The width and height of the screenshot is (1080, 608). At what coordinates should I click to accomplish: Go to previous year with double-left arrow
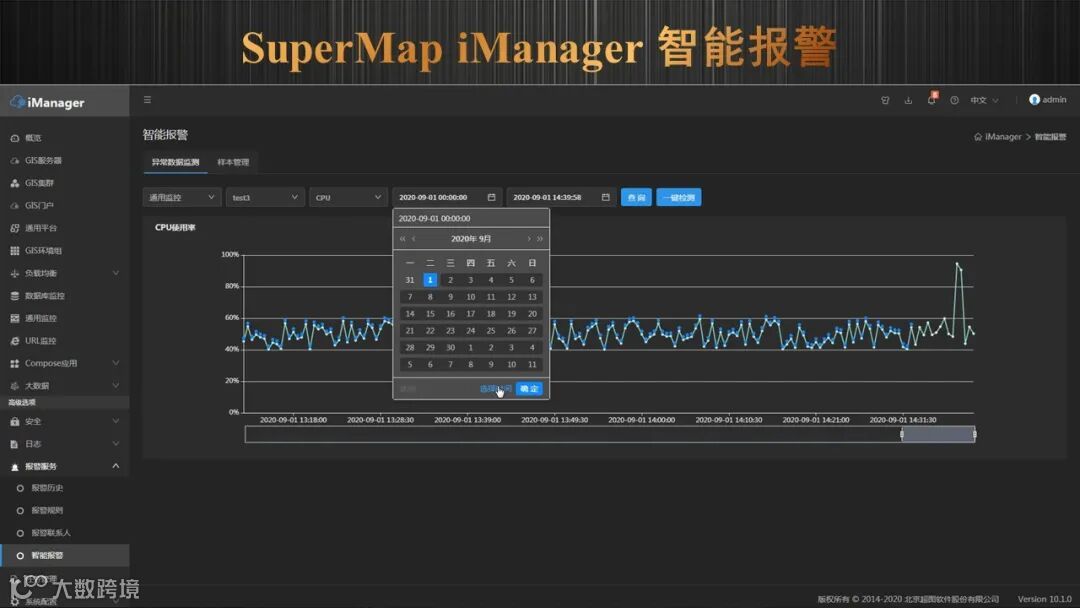pos(402,239)
